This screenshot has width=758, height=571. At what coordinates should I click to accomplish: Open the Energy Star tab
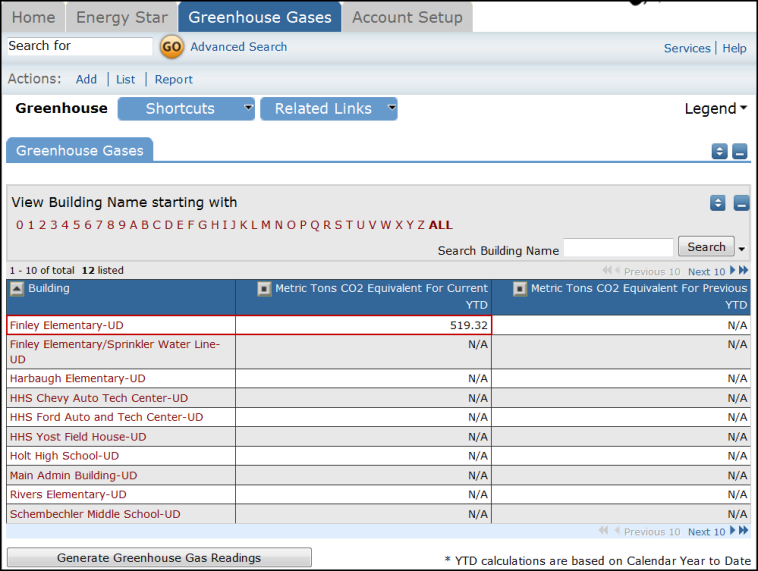tap(122, 17)
